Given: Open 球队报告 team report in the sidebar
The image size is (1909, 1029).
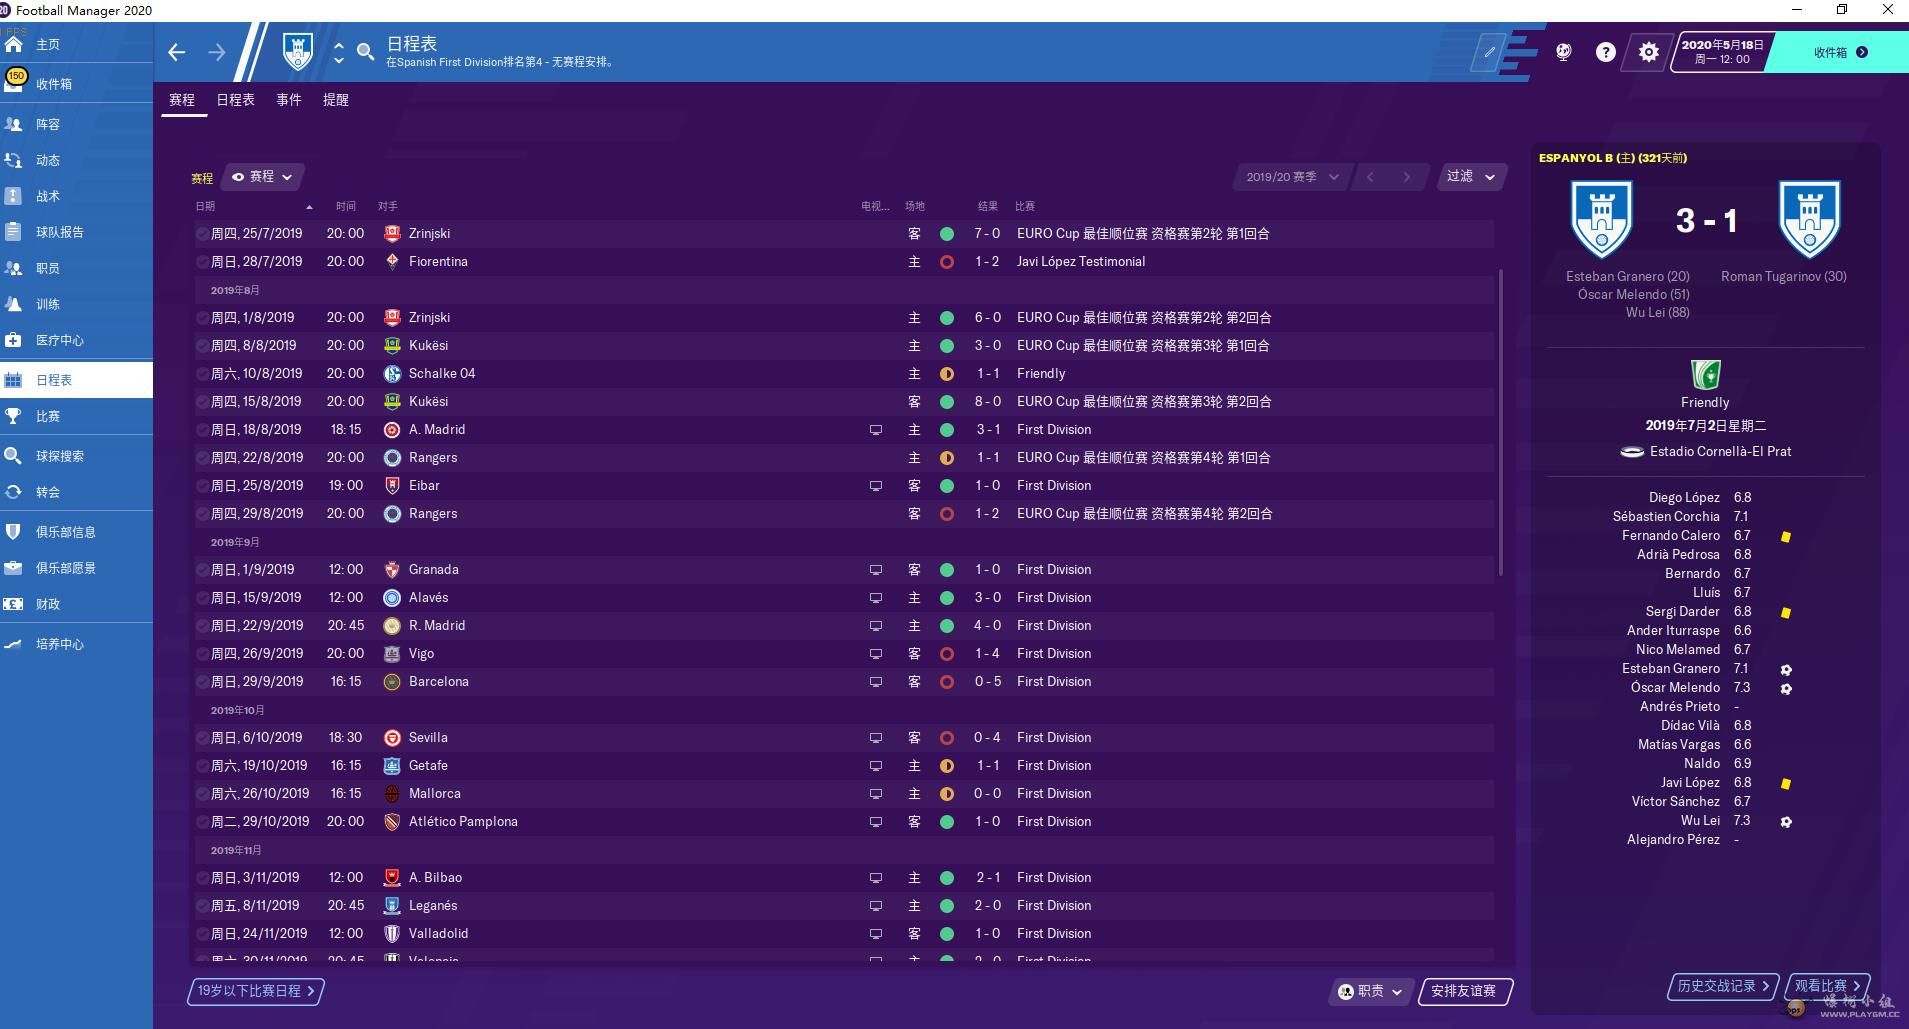Looking at the screenshot, I should tap(76, 232).
